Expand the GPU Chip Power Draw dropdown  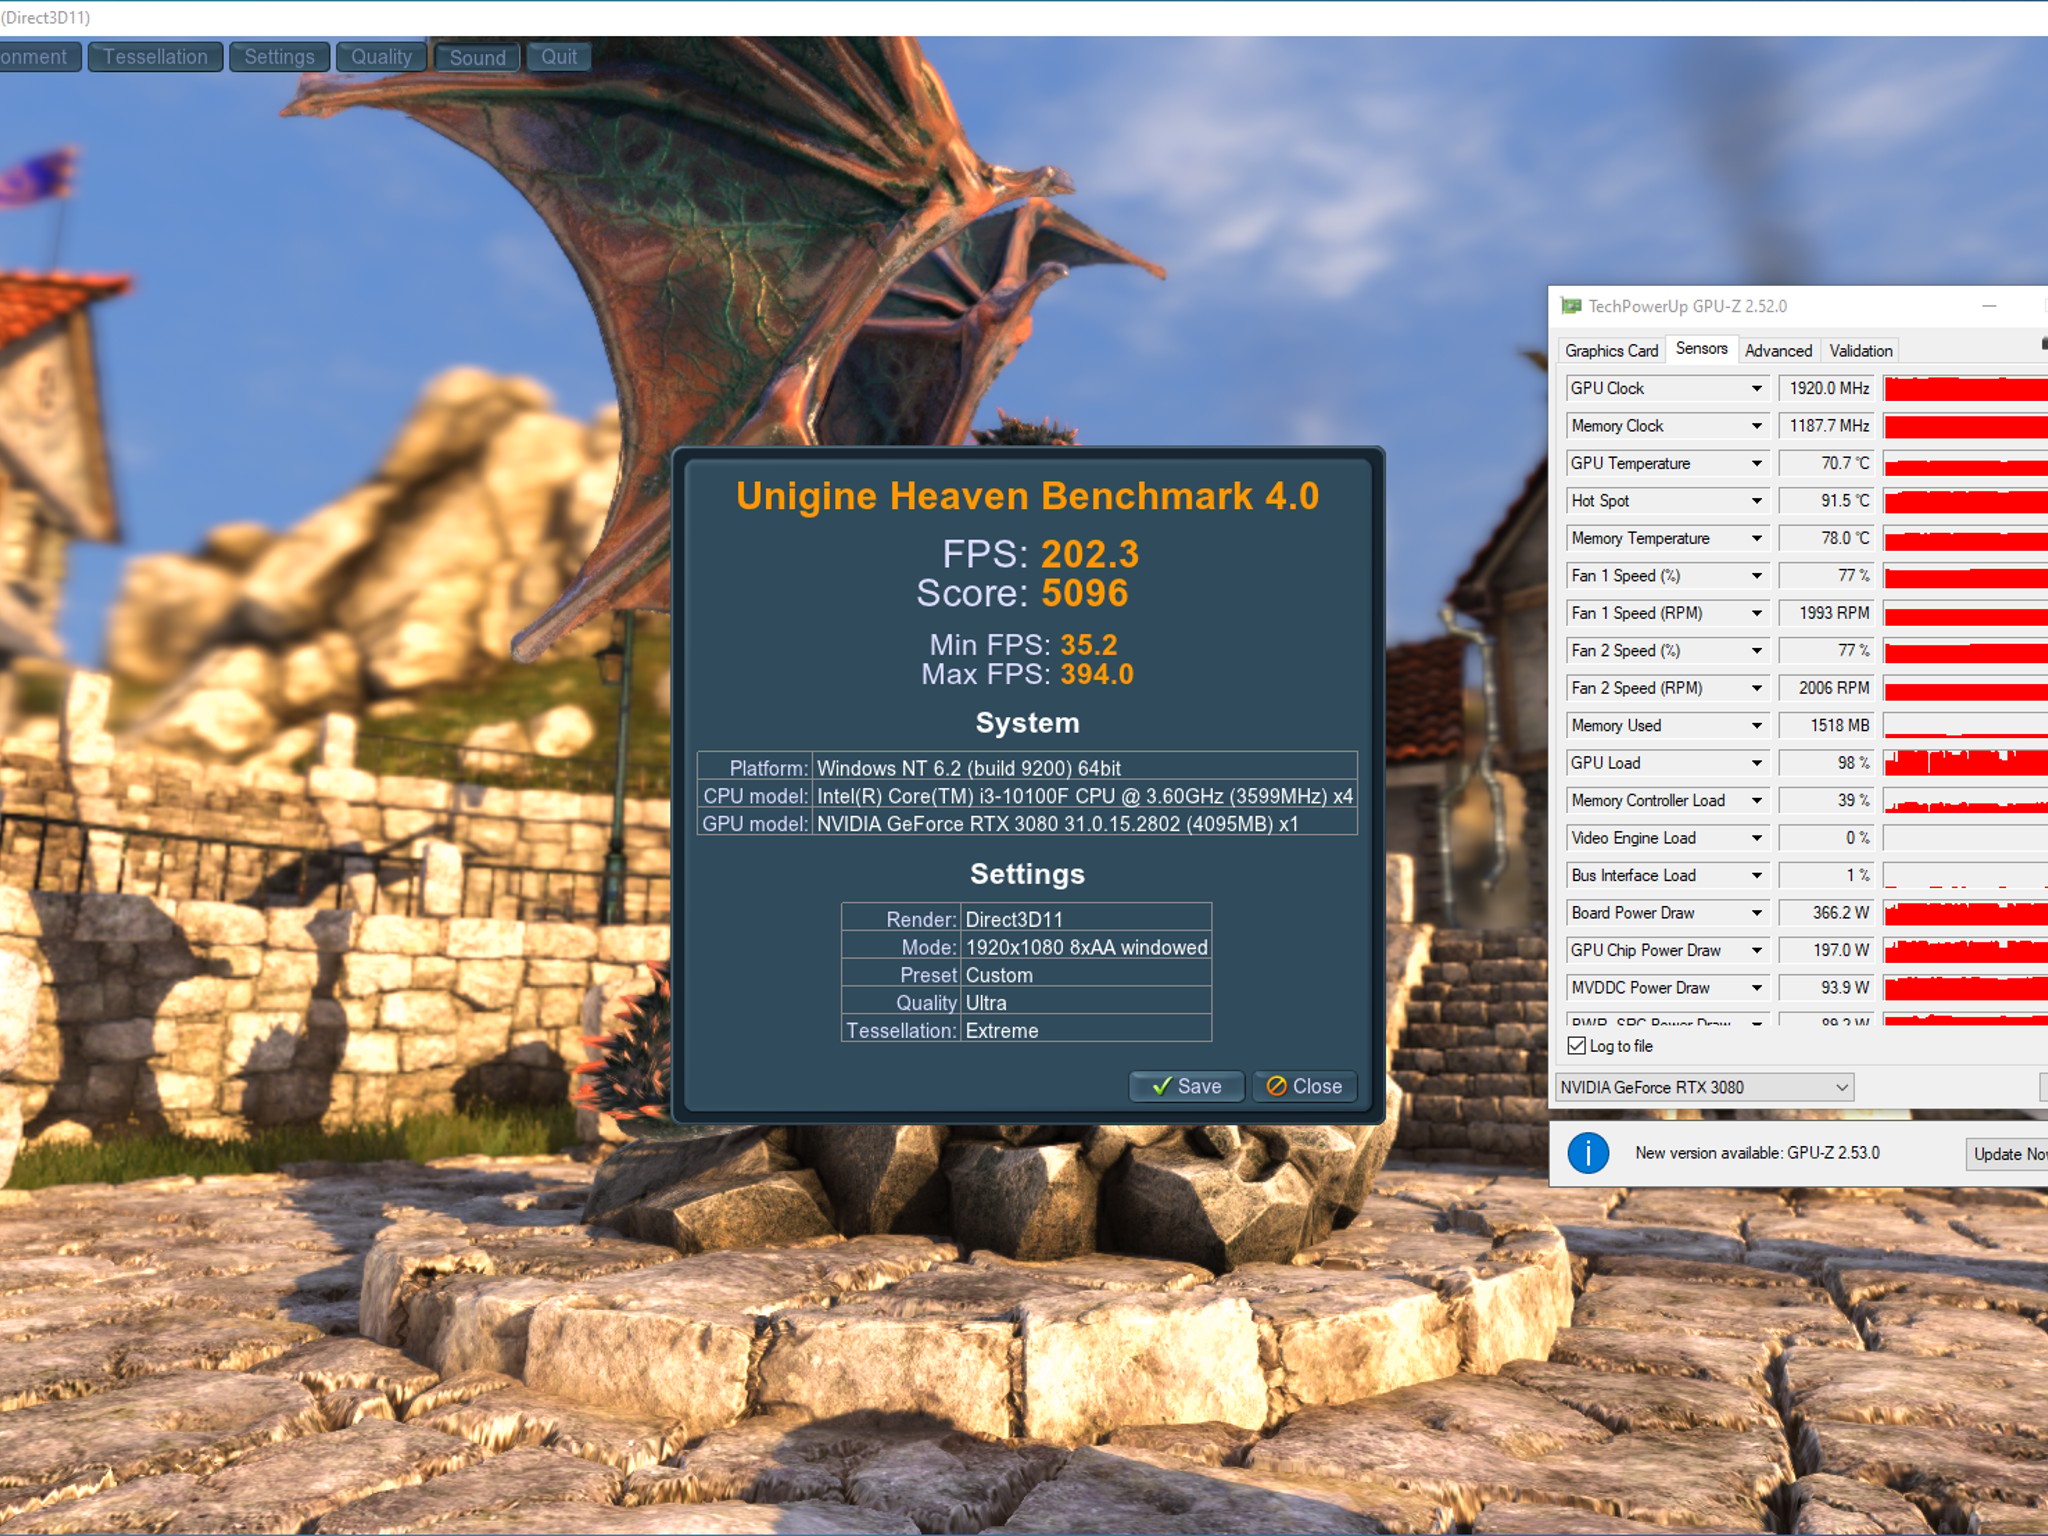click(1757, 951)
